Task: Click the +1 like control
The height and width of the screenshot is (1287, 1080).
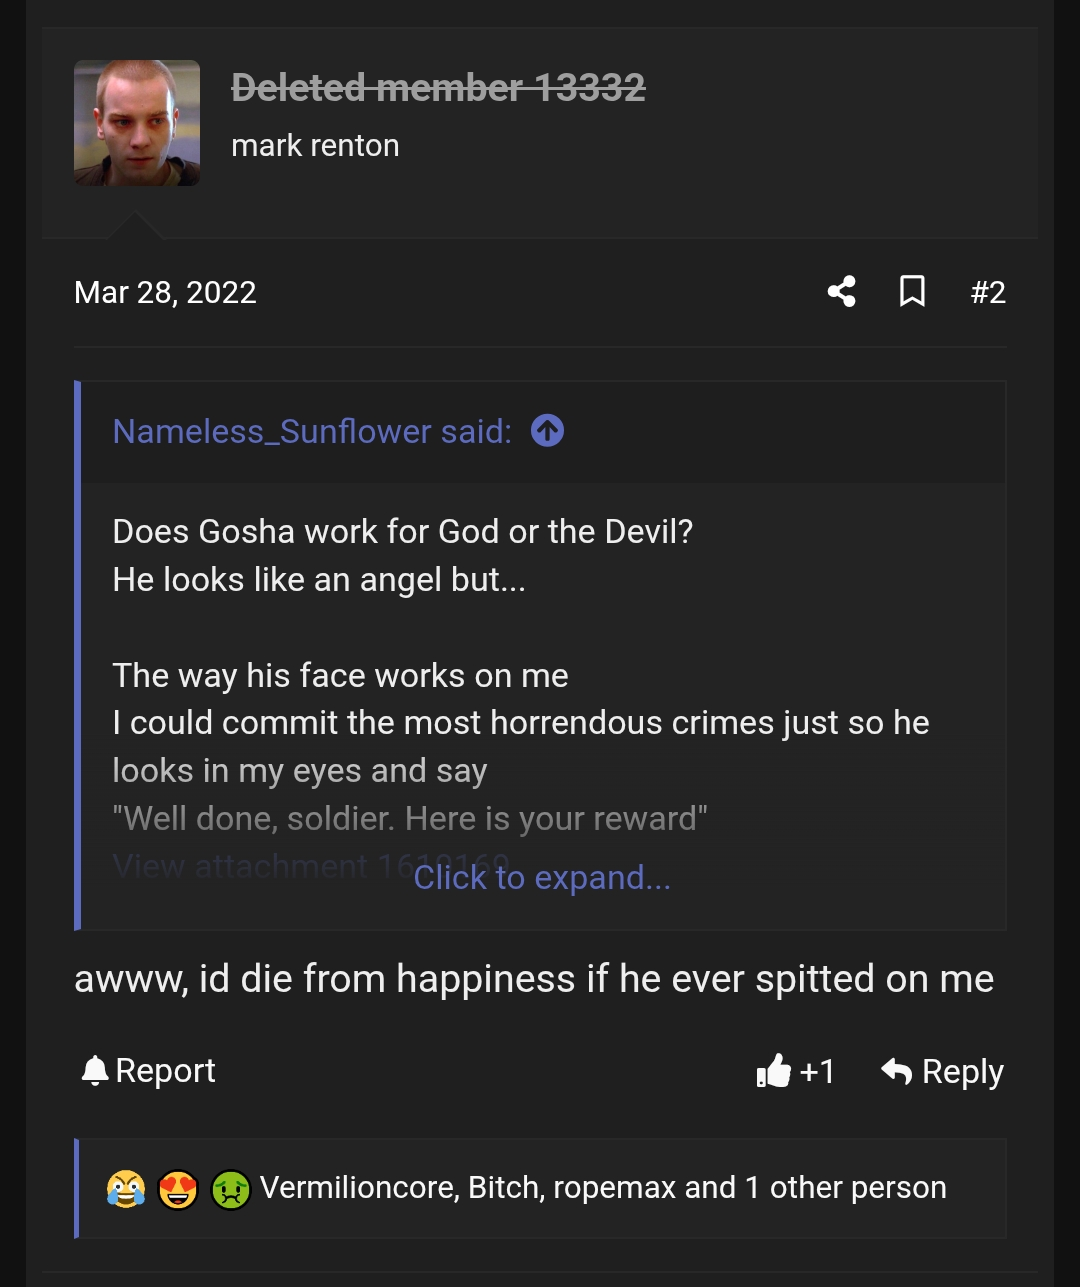Action: pos(814,1071)
